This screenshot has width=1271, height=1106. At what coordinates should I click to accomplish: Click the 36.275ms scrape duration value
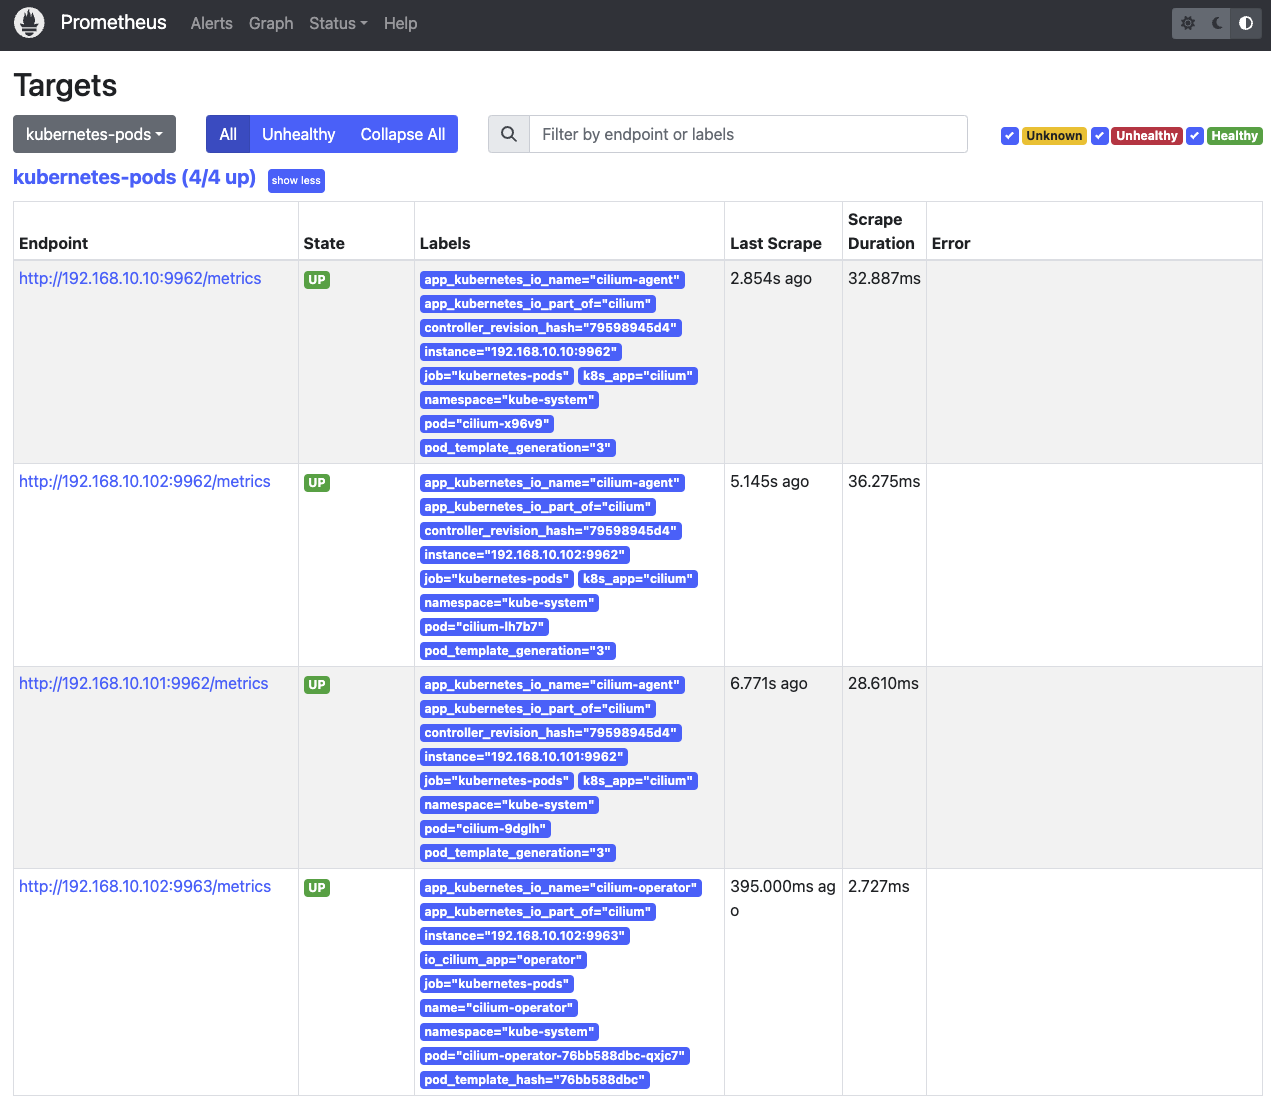[x=884, y=481]
